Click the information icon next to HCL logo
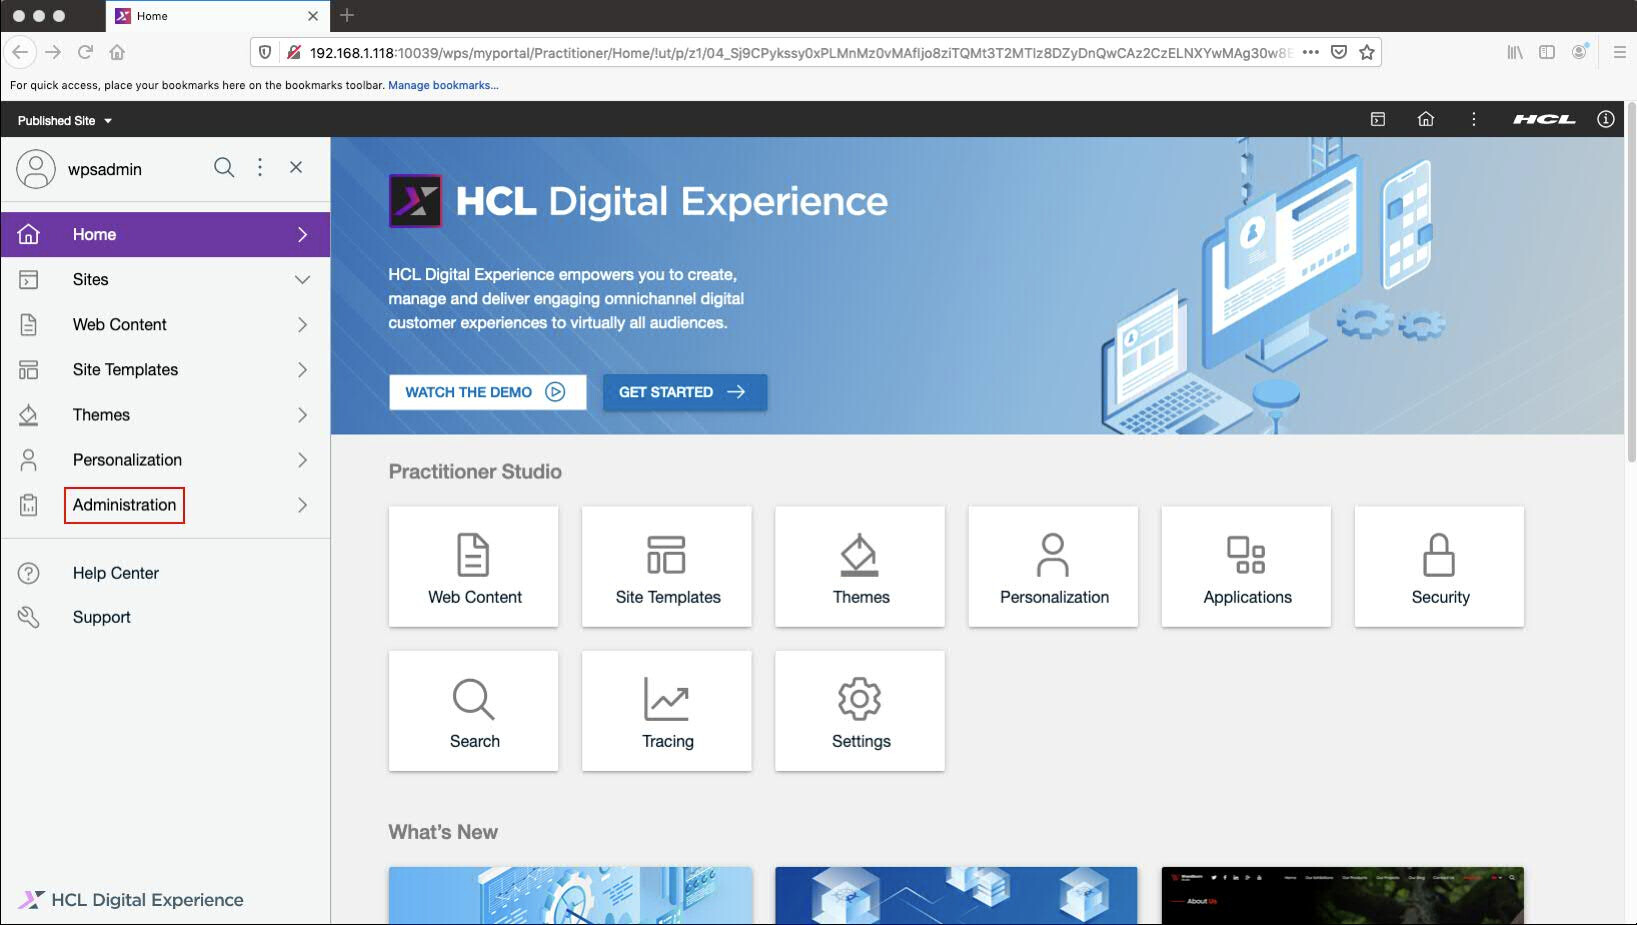This screenshot has width=1637, height=925. click(1606, 119)
